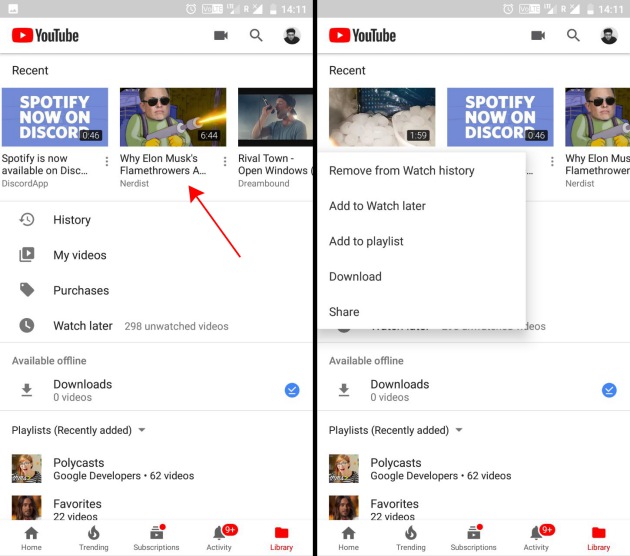
Task: Open Polycasts playlist in right screen
Action: [x=474, y=468]
